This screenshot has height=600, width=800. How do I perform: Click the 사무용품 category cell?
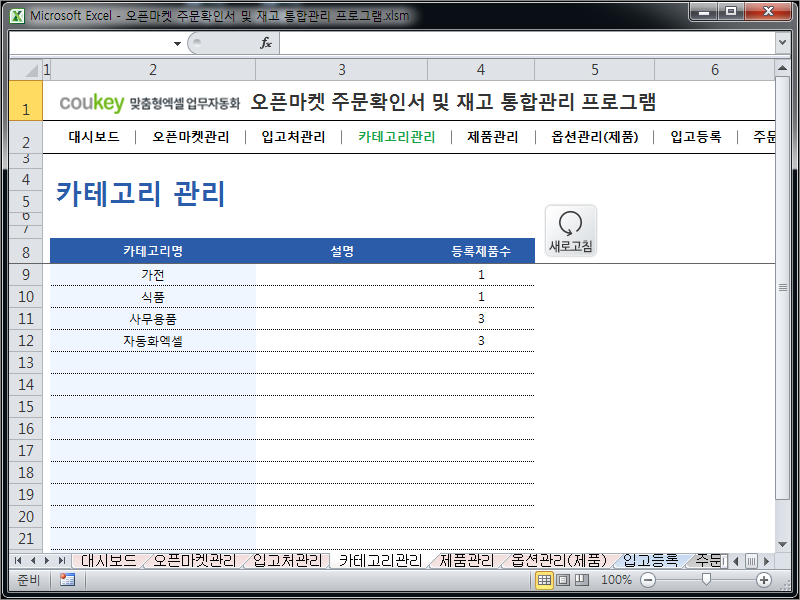click(153, 319)
